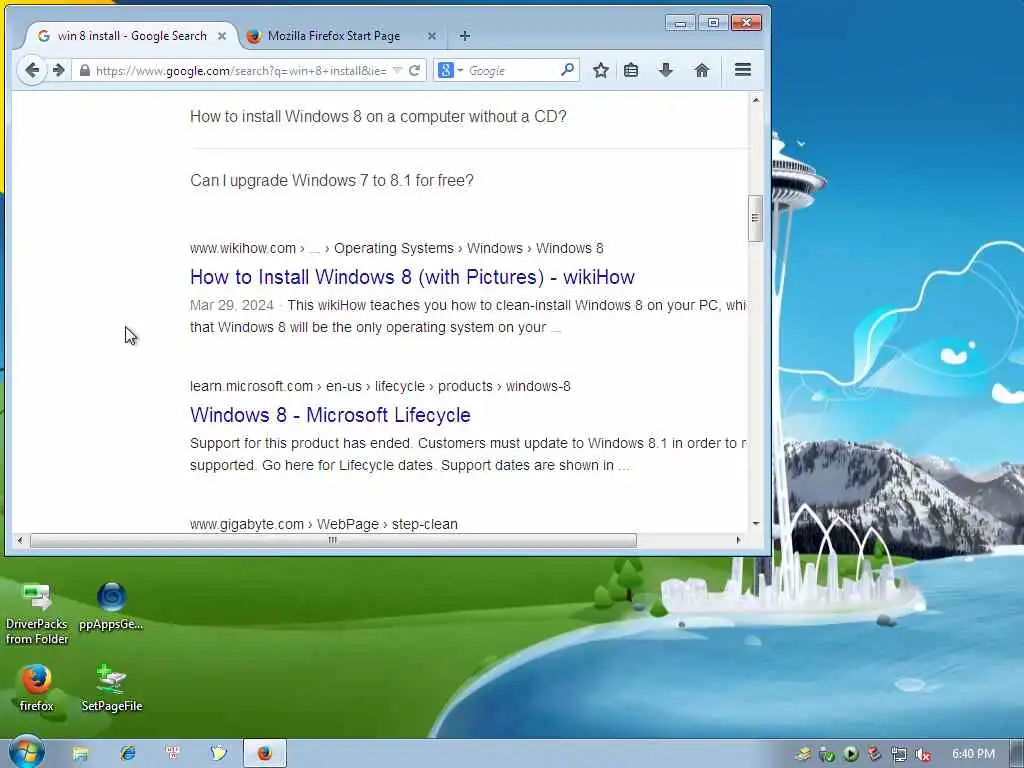Click the 6:40 PM clock
The height and width of the screenshot is (768, 1024).
(973, 754)
